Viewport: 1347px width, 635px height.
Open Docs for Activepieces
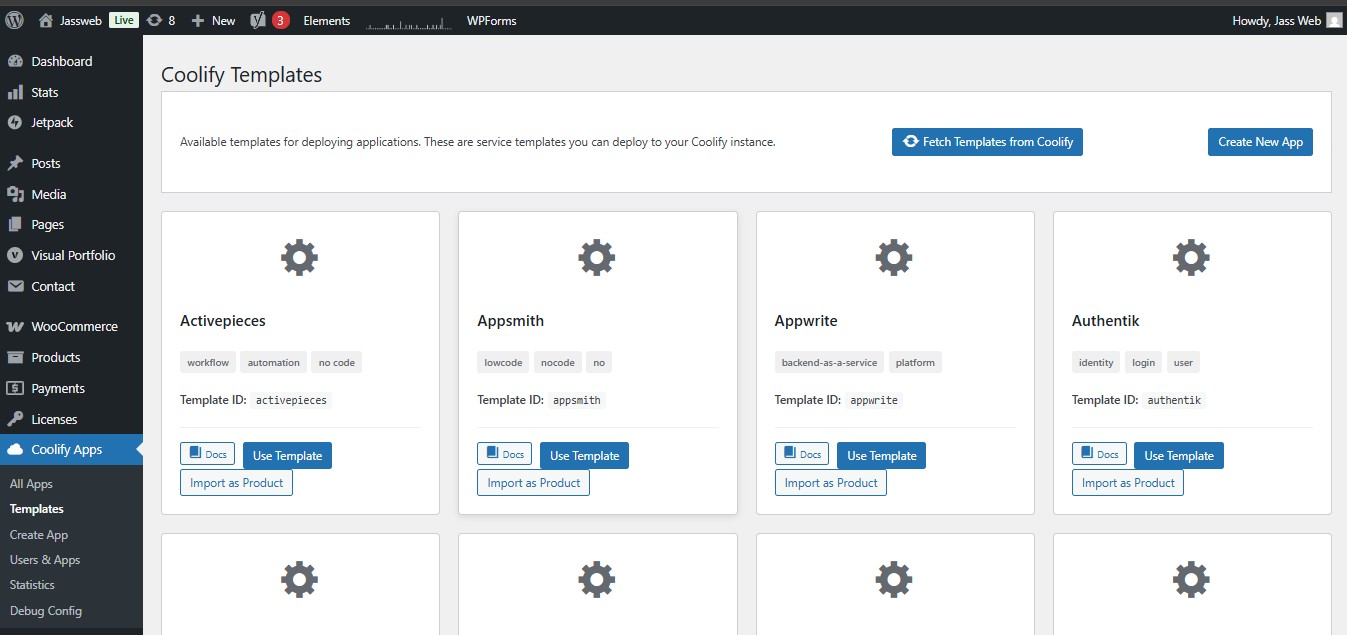207,454
